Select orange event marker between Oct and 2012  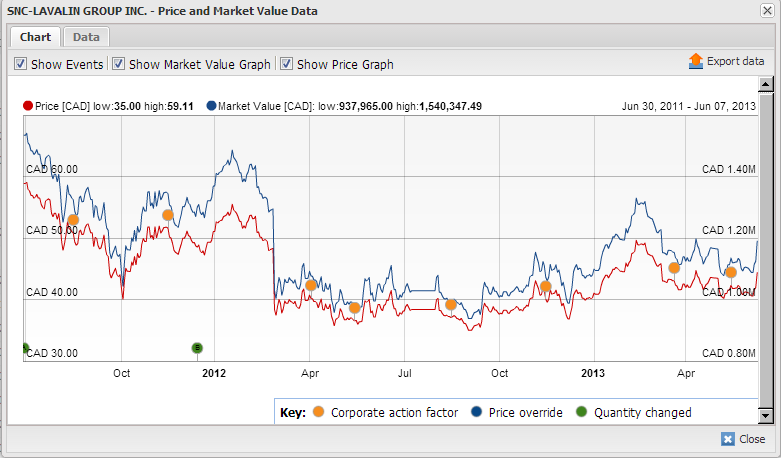168,215
